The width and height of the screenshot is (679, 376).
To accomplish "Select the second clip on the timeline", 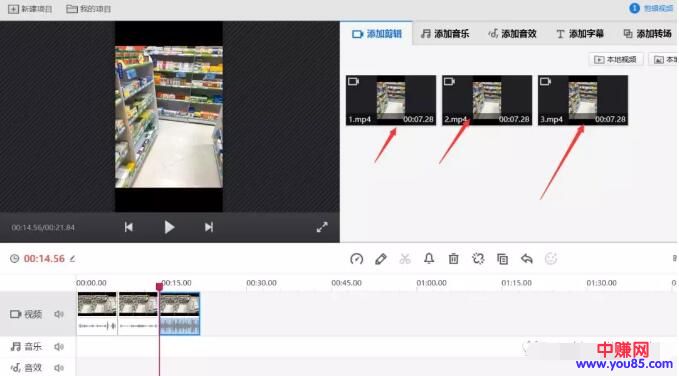I will (x=138, y=314).
